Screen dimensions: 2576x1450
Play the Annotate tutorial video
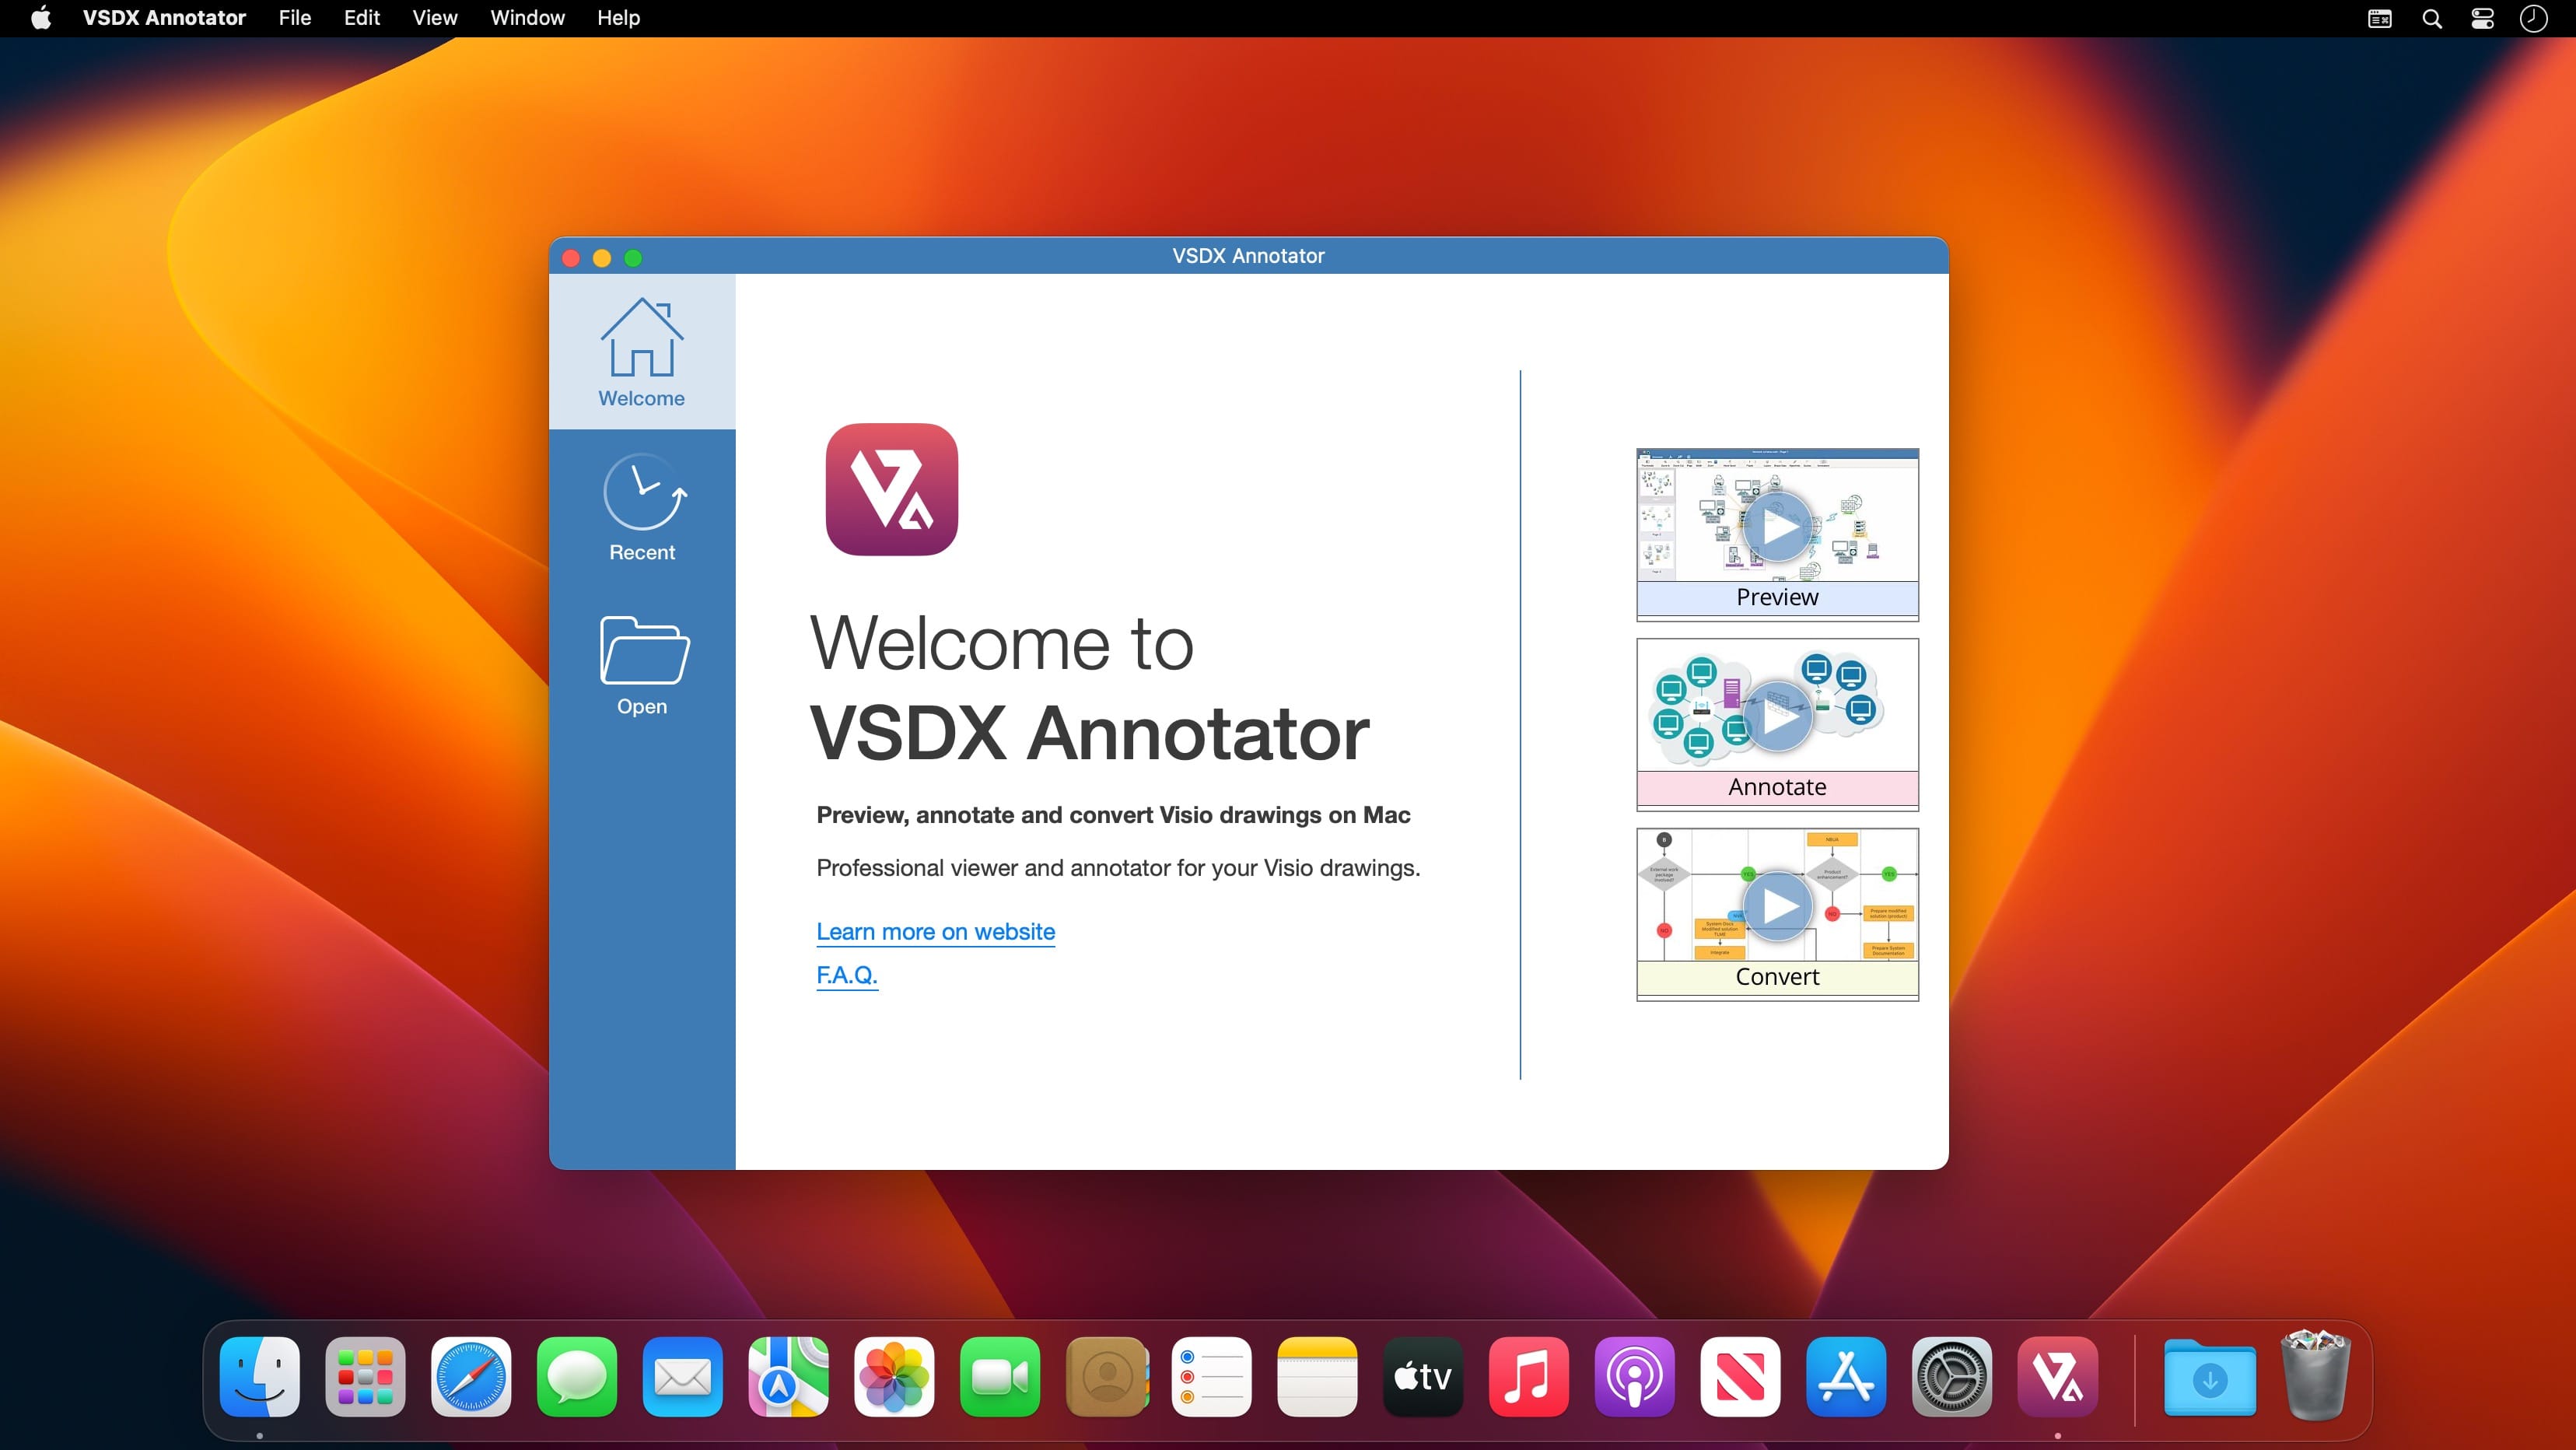[1777, 716]
